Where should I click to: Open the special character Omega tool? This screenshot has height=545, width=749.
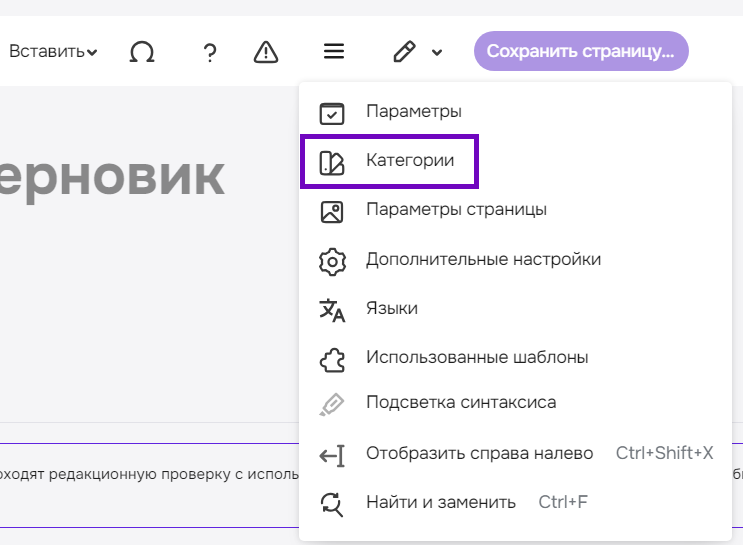pyautogui.click(x=142, y=52)
